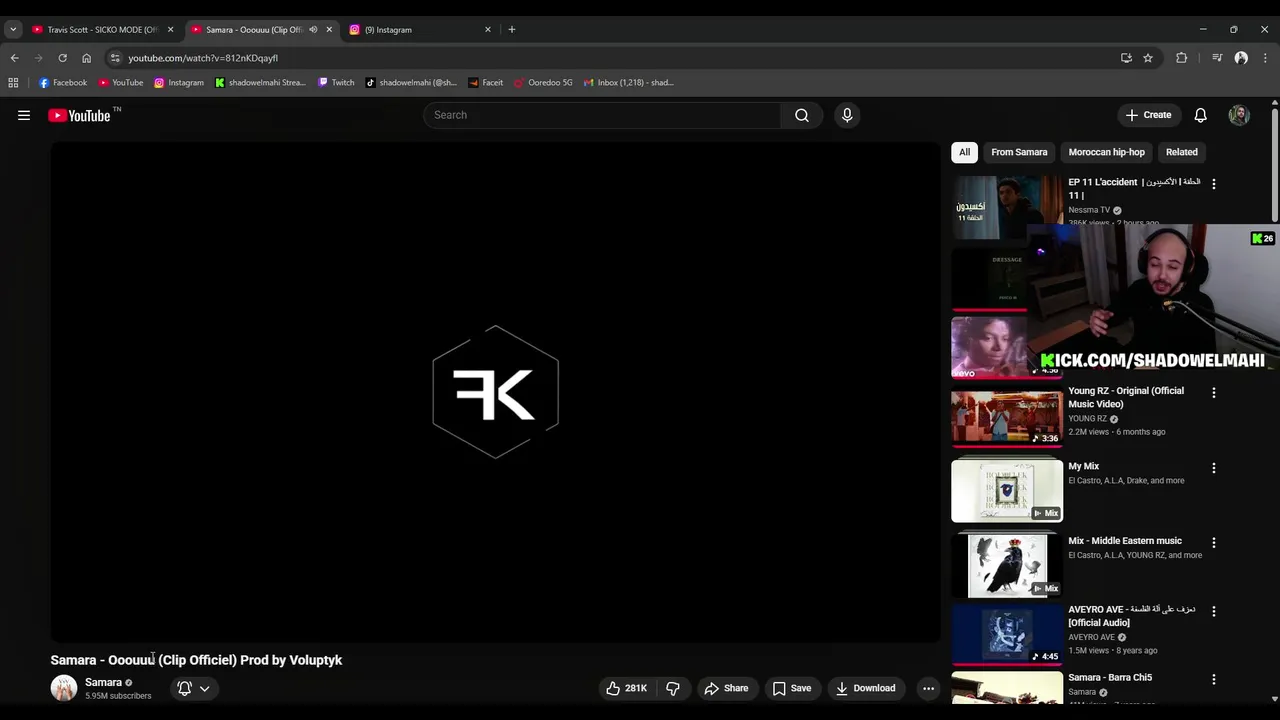Open Mix - Middle Eastern music title
Screen dimensions: 1280x720
(x=1125, y=541)
